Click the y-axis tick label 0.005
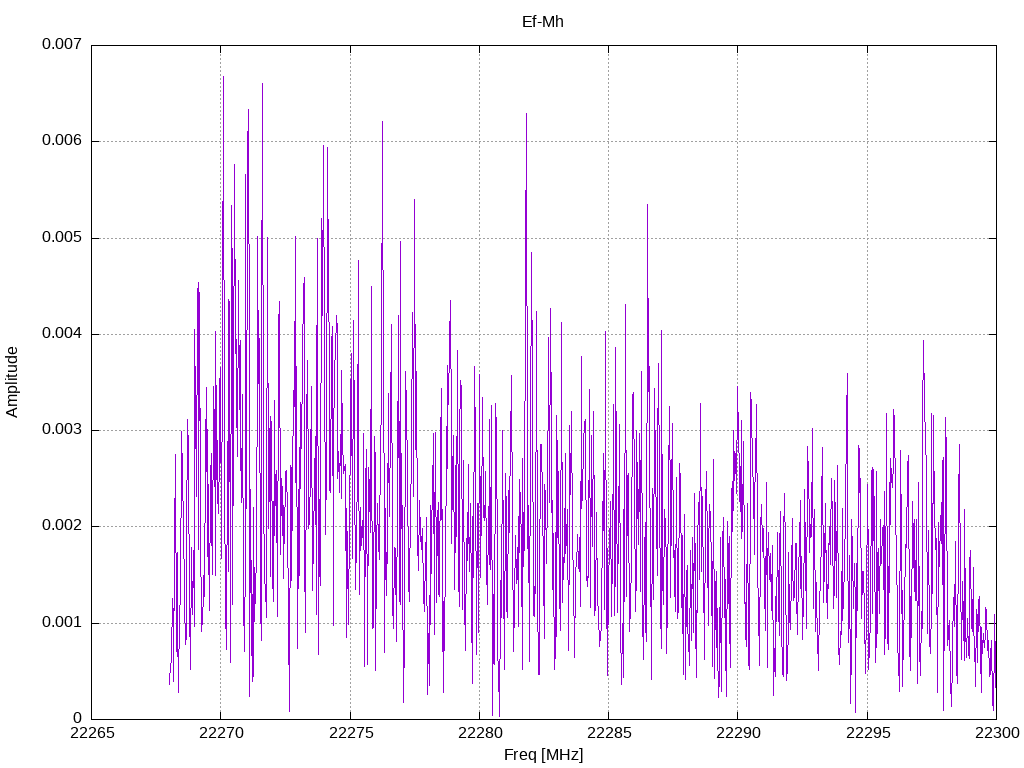Screen dimensions: 1024x768 click(x=62, y=237)
